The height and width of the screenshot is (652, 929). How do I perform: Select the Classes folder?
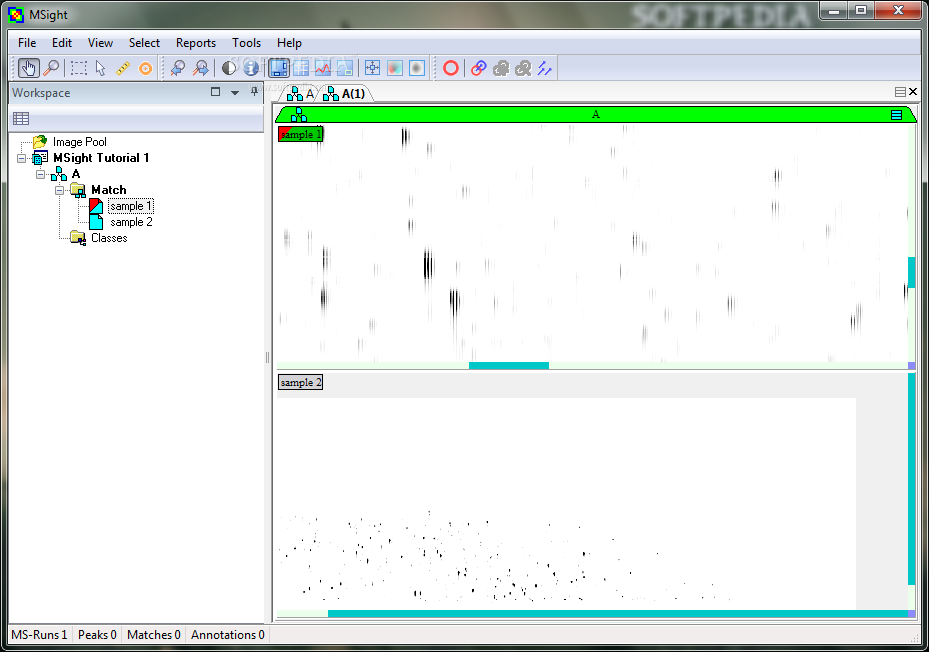coord(109,238)
